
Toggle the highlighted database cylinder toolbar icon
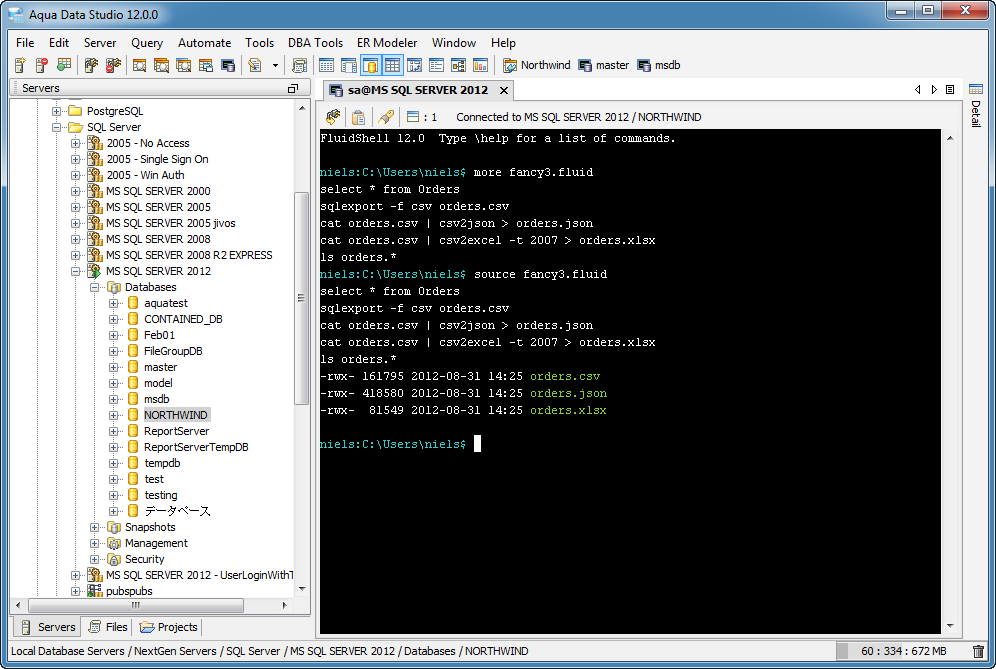point(370,65)
